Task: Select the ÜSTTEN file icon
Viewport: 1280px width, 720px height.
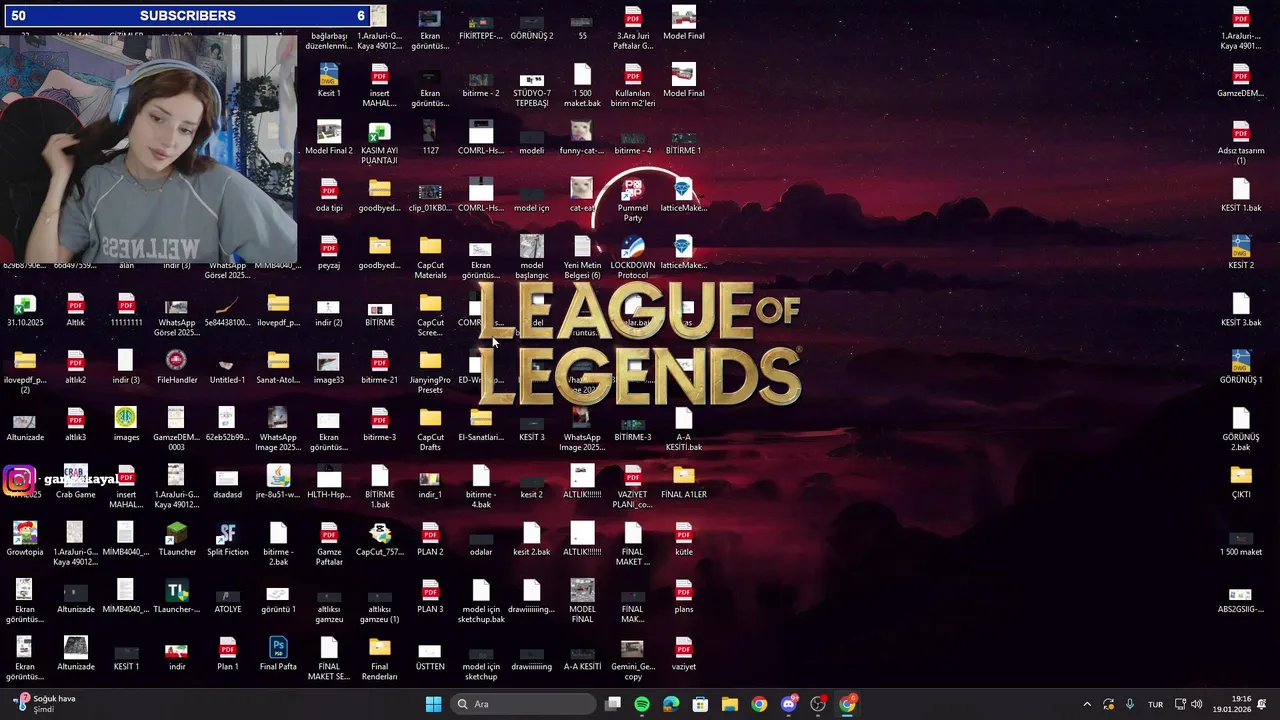Action: (430, 655)
